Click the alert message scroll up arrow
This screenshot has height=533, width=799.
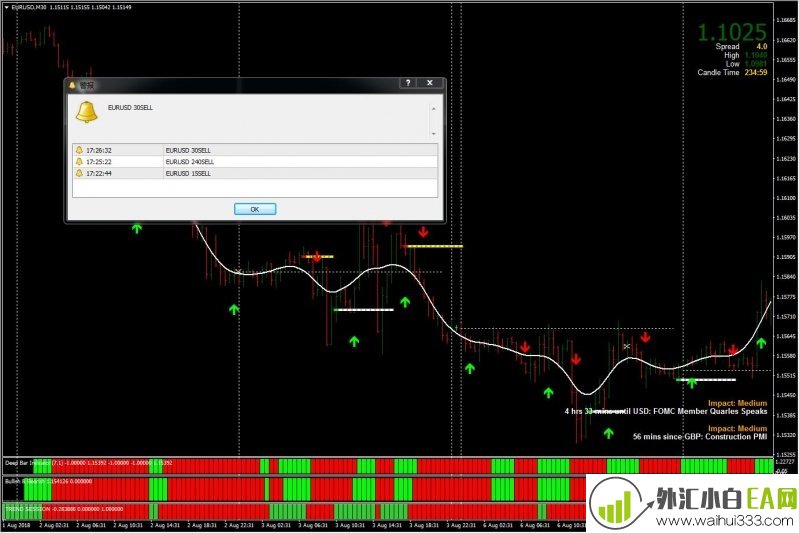coord(434,109)
